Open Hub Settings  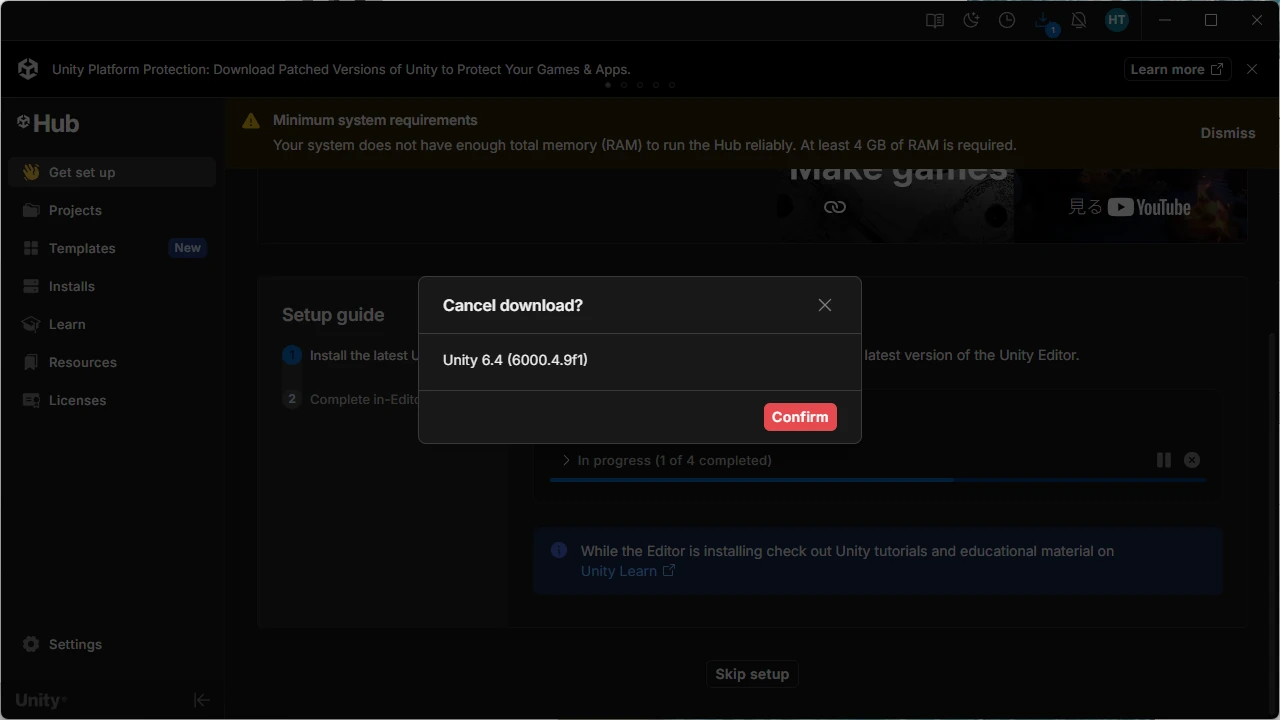coord(112,644)
